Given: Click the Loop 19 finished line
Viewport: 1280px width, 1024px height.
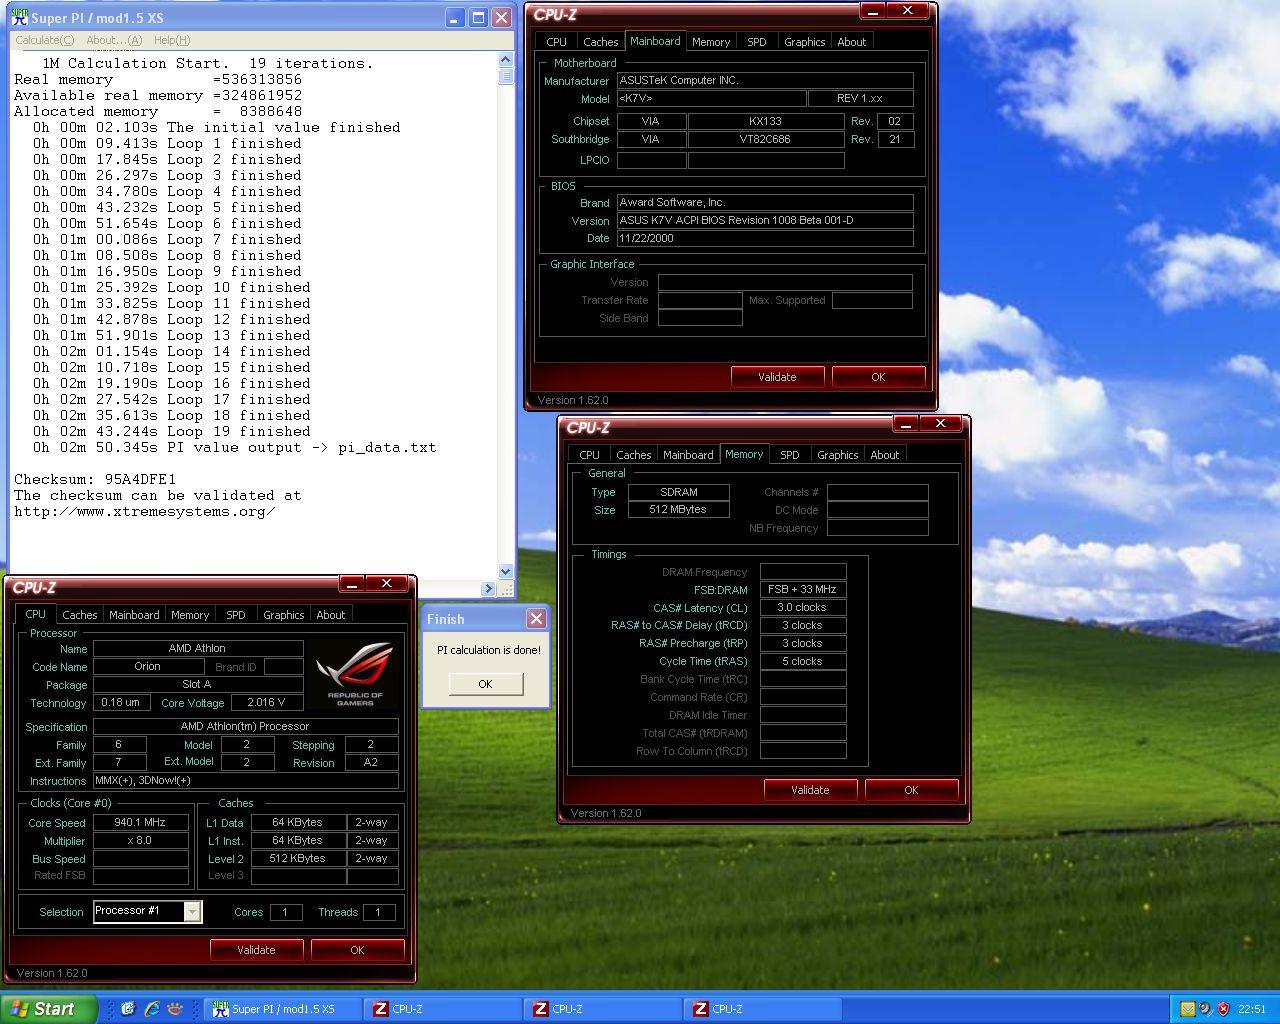Looking at the screenshot, I should pos(172,431).
